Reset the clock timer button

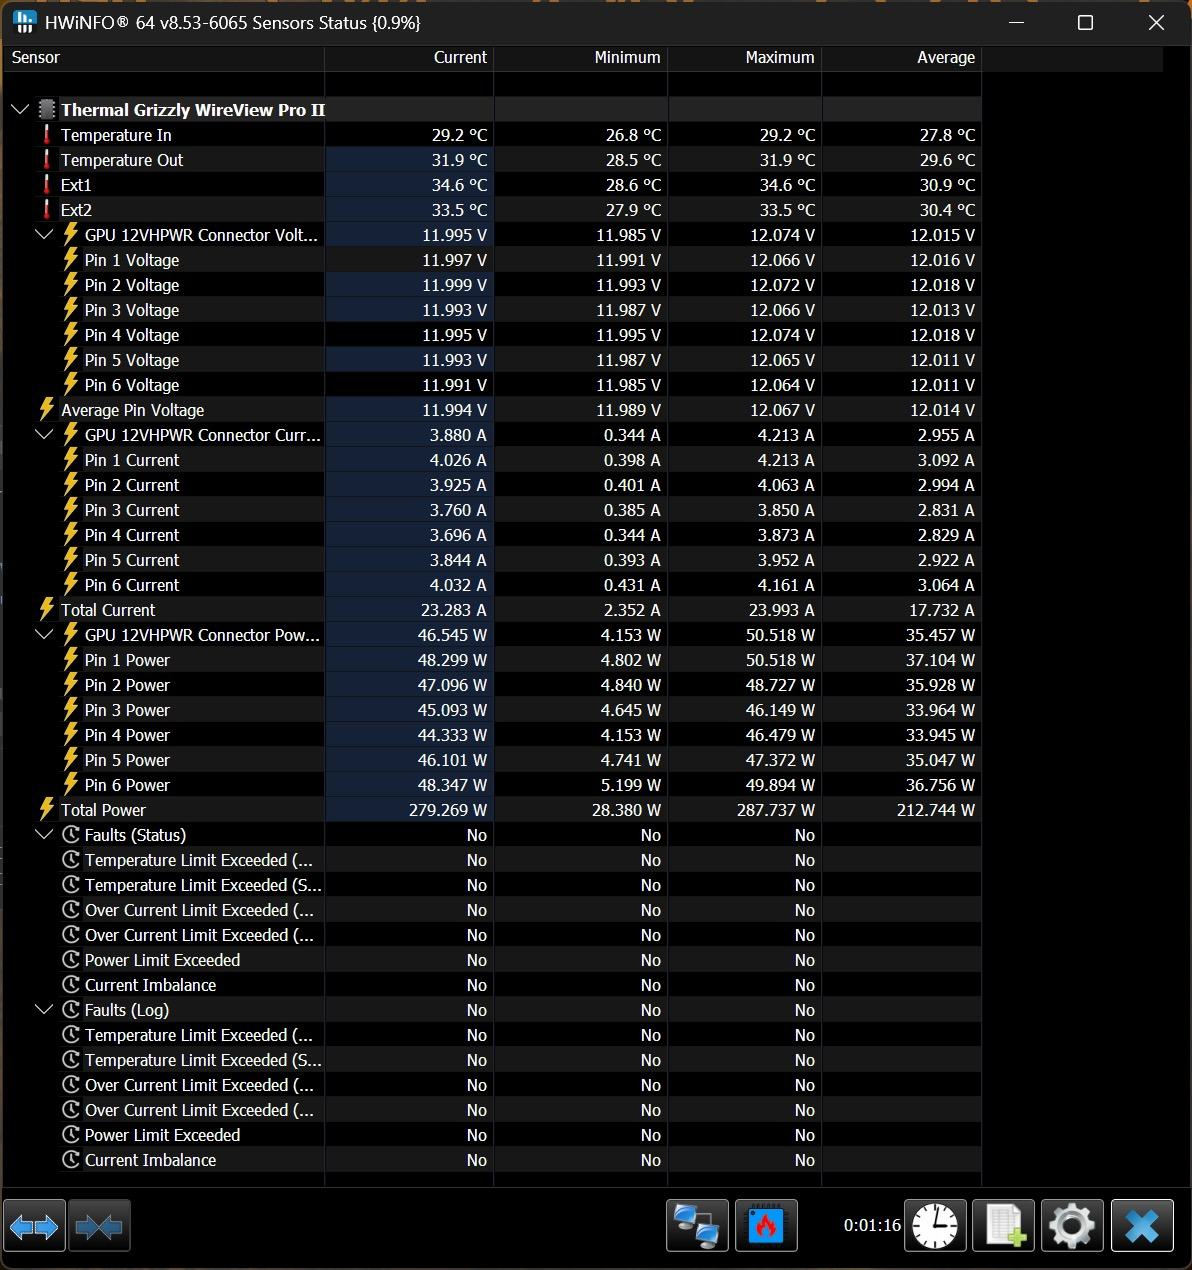[935, 1225]
